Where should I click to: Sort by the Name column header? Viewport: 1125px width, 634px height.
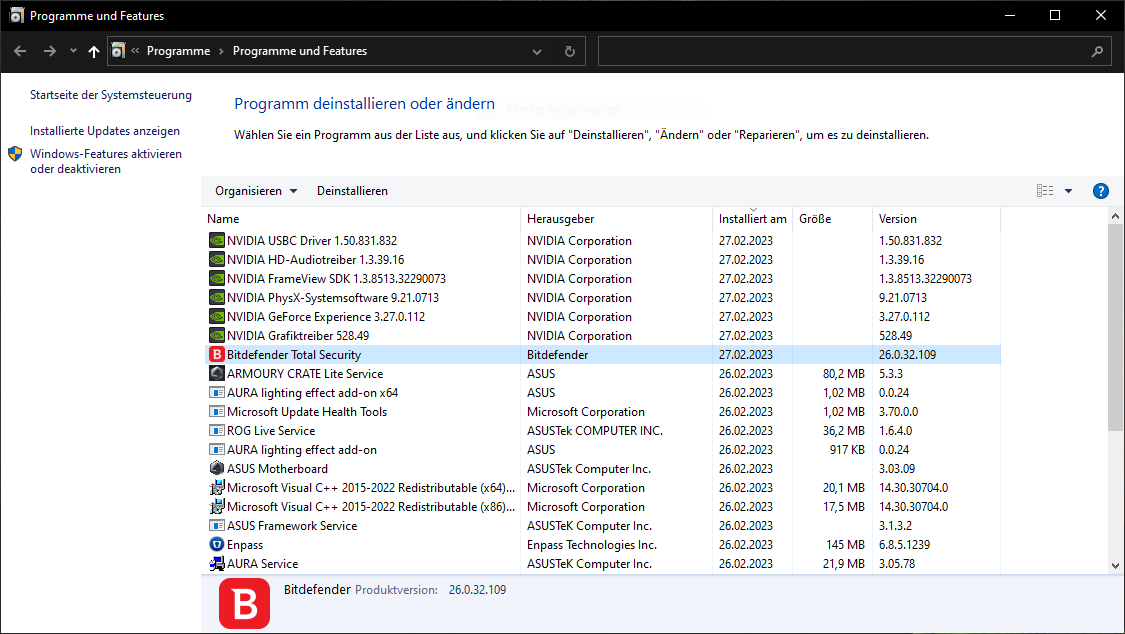(x=362, y=219)
